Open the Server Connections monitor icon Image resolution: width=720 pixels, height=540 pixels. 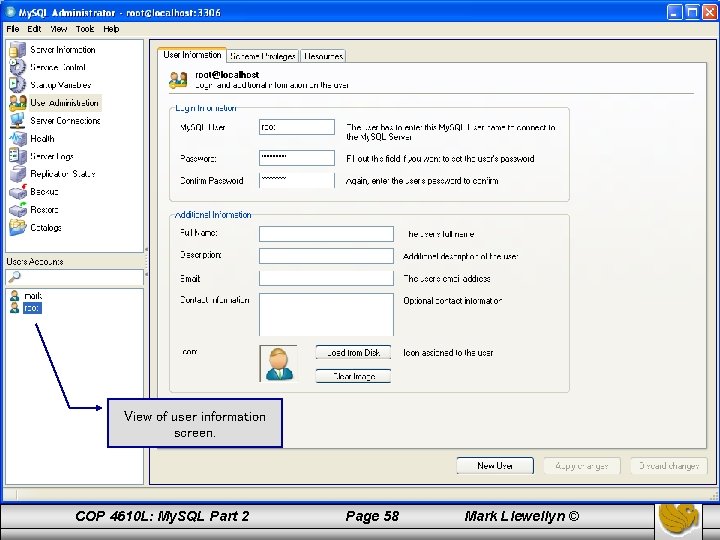17,120
